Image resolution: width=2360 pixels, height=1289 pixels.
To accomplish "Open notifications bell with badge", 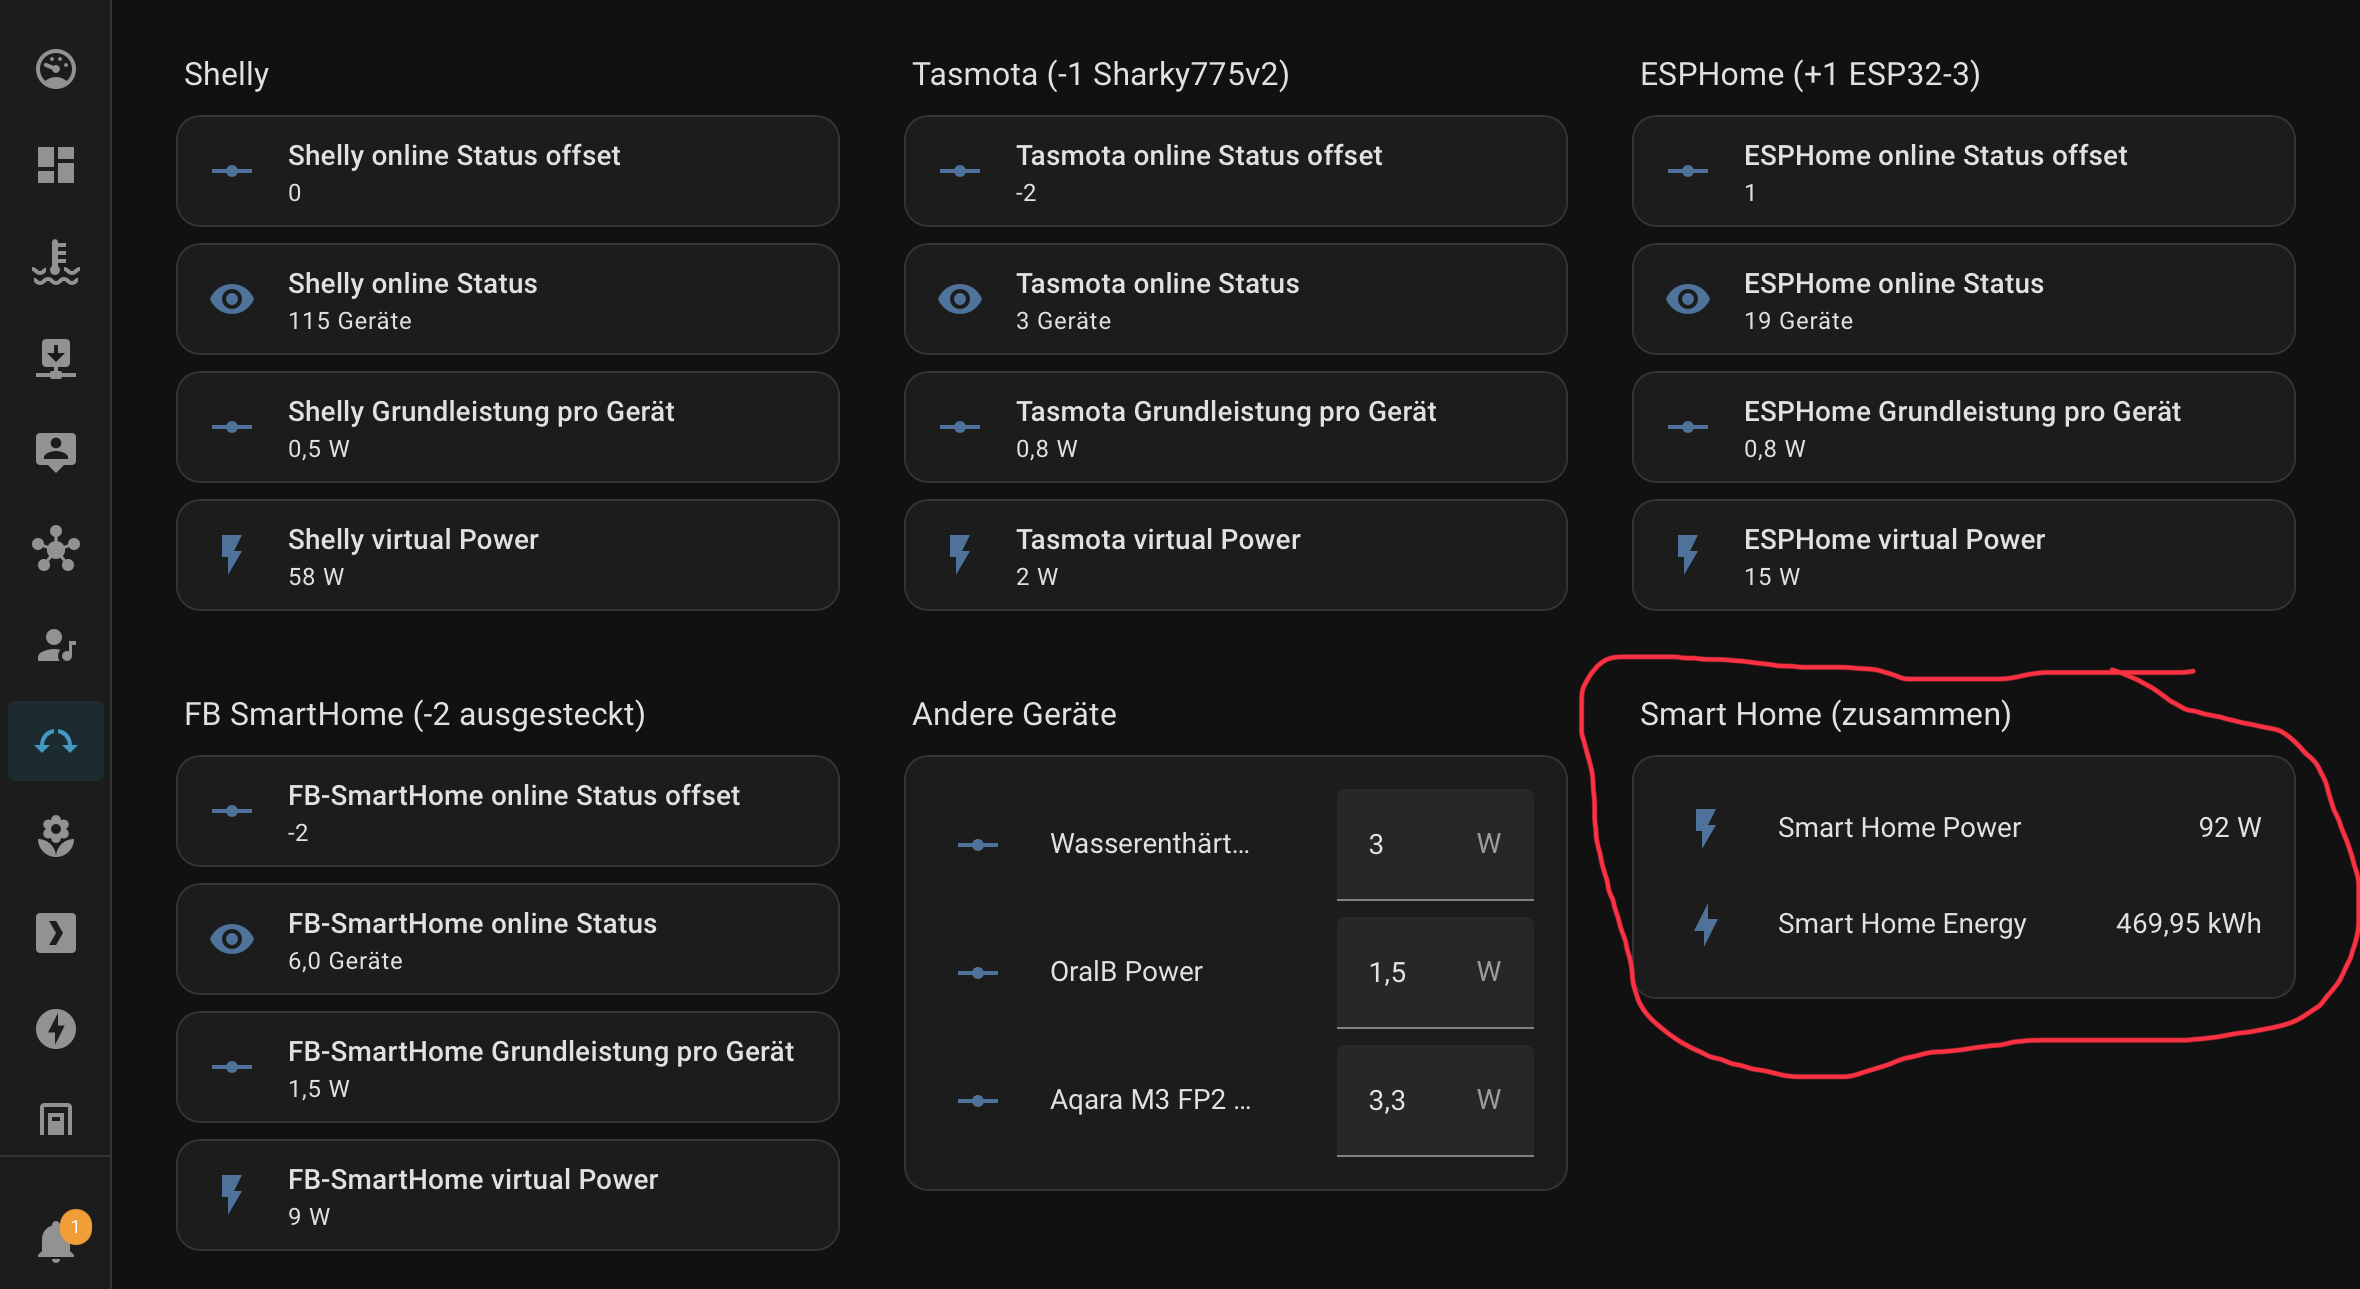I will tap(56, 1240).
